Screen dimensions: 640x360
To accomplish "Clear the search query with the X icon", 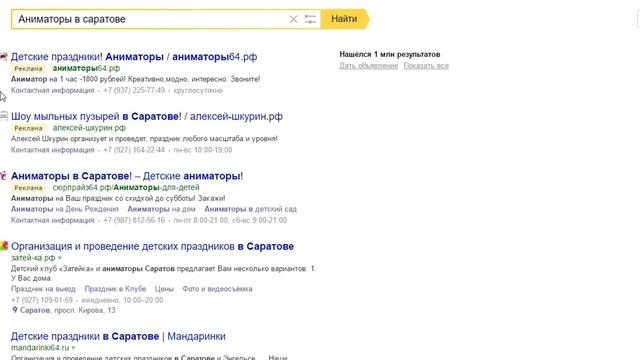I will [x=293, y=19].
